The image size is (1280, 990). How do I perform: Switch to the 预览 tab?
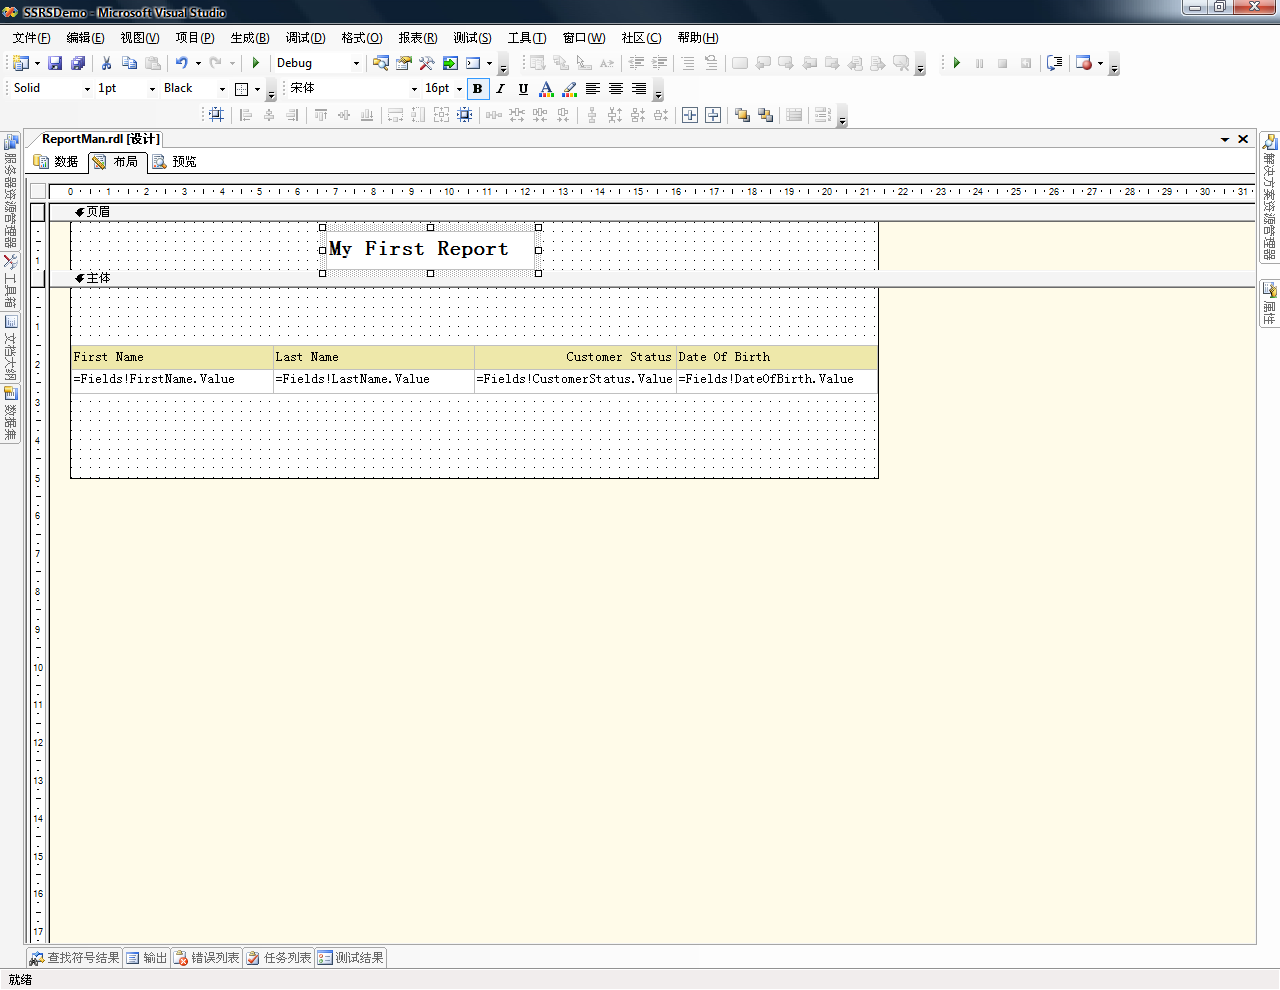click(x=175, y=162)
